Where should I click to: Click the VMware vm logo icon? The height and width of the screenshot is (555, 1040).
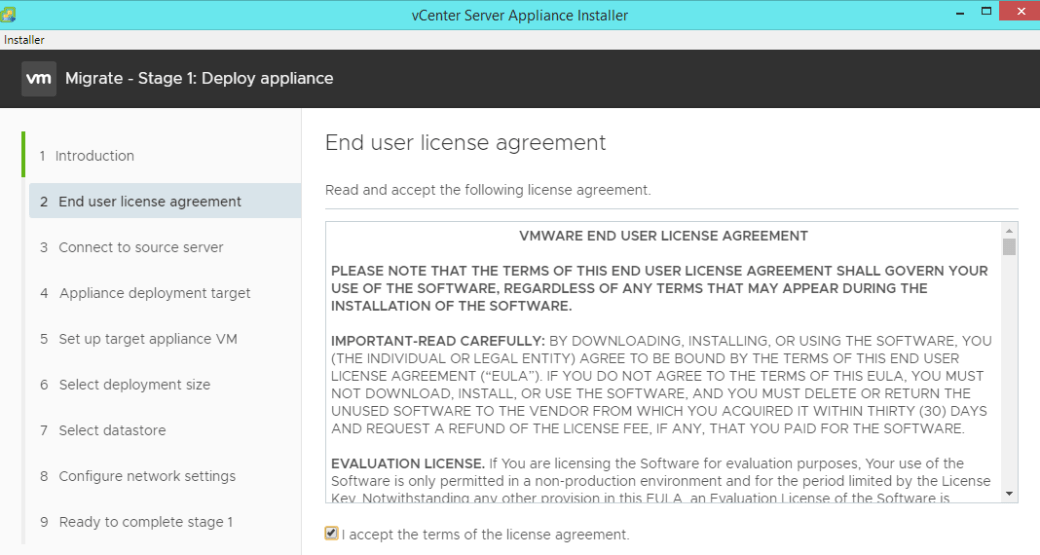[x=39, y=78]
